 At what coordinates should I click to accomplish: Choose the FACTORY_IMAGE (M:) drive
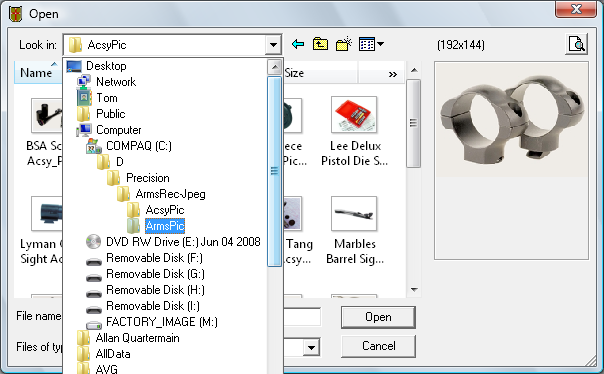(x=152, y=322)
